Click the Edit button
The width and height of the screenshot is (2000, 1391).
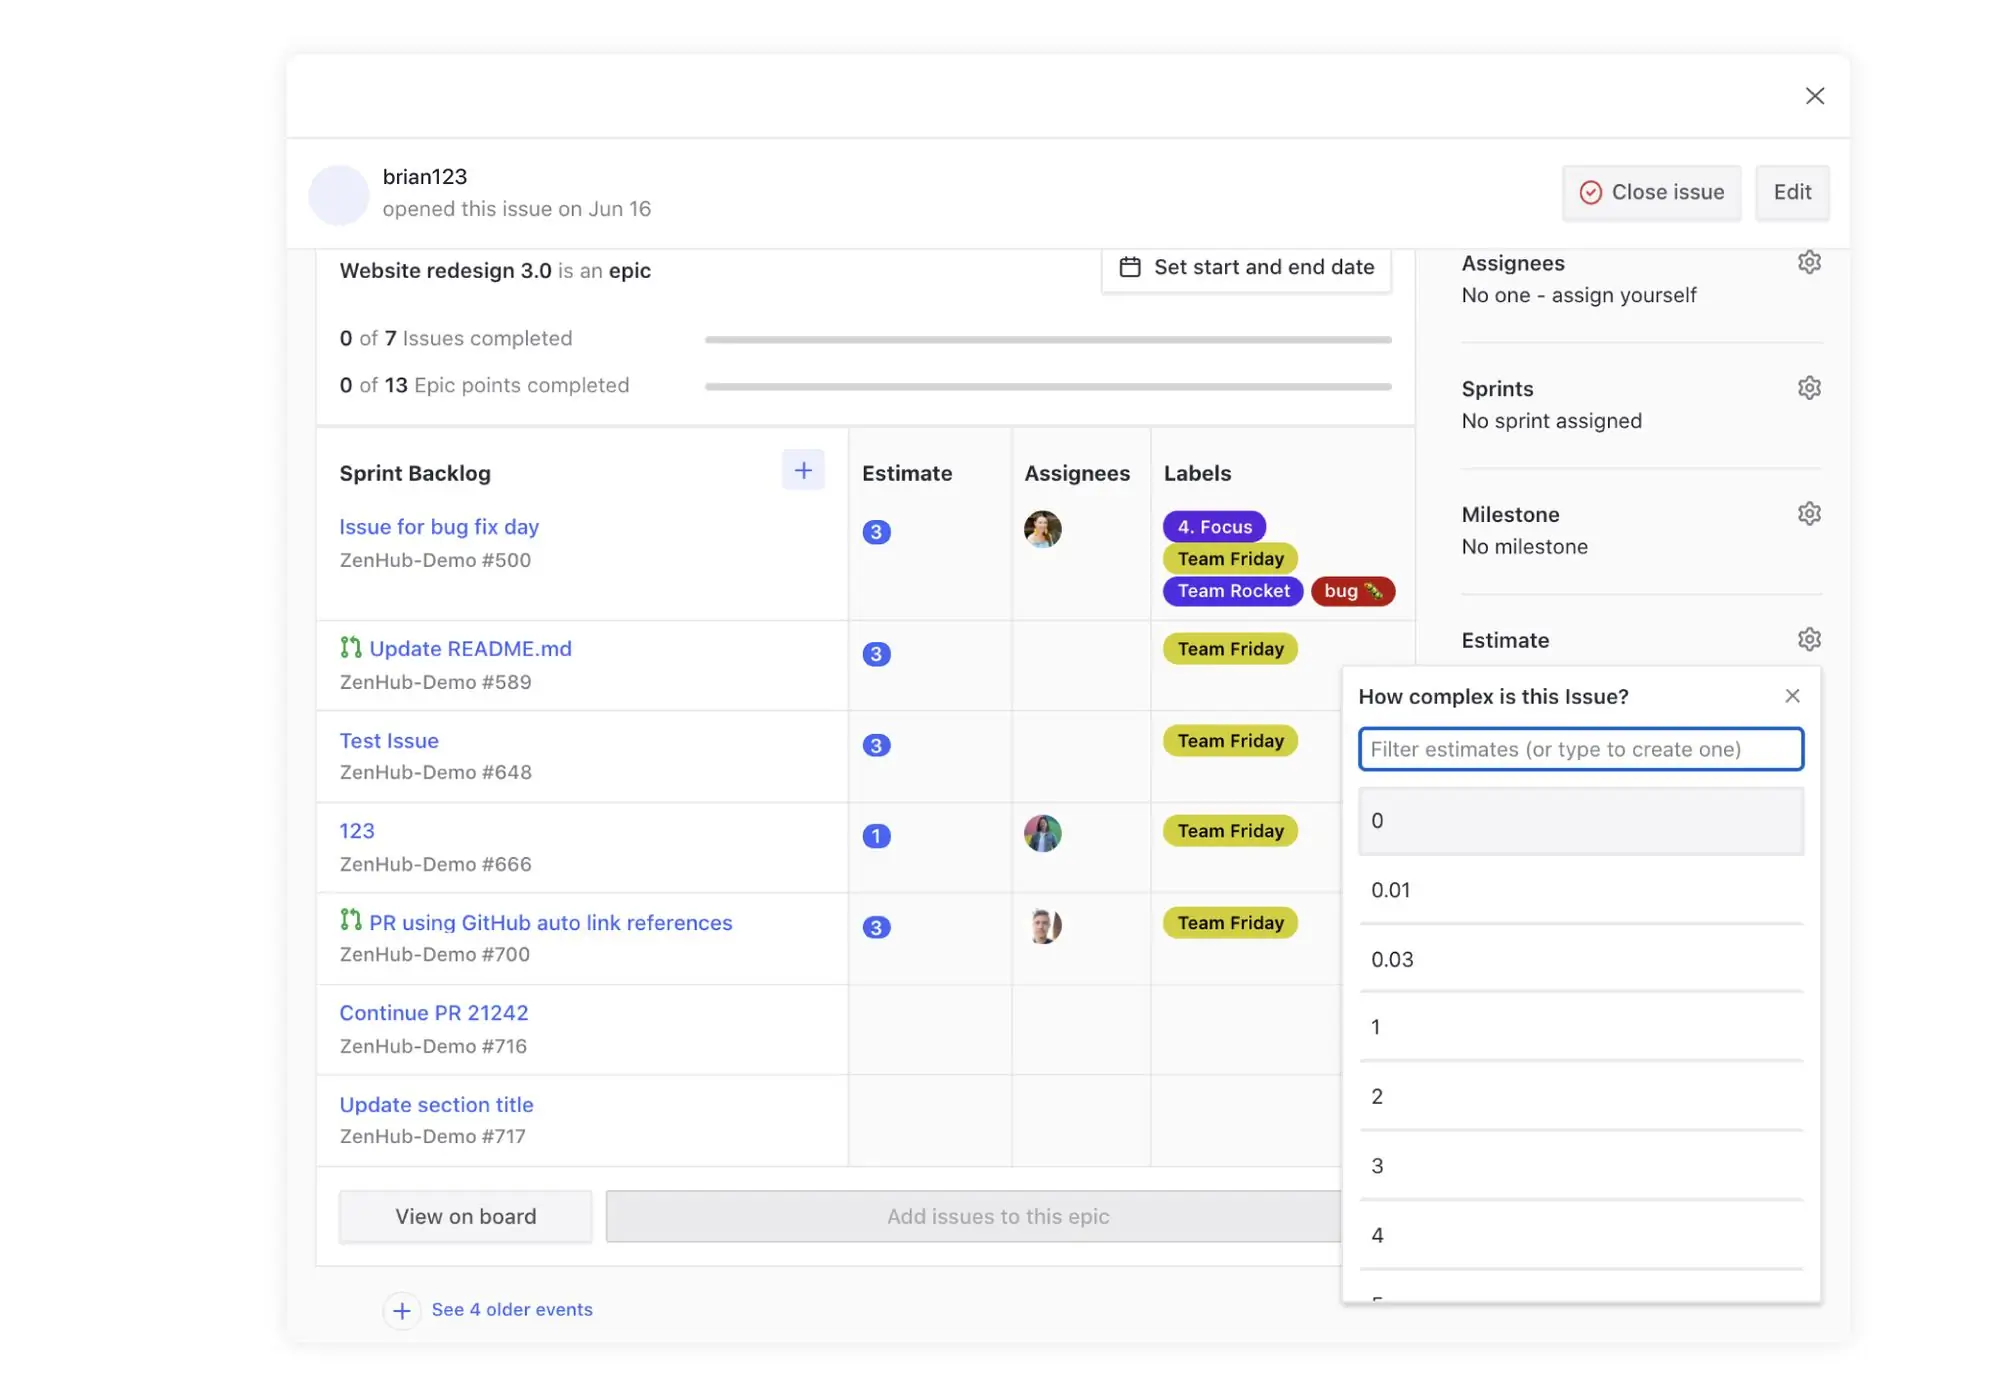point(1792,192)
